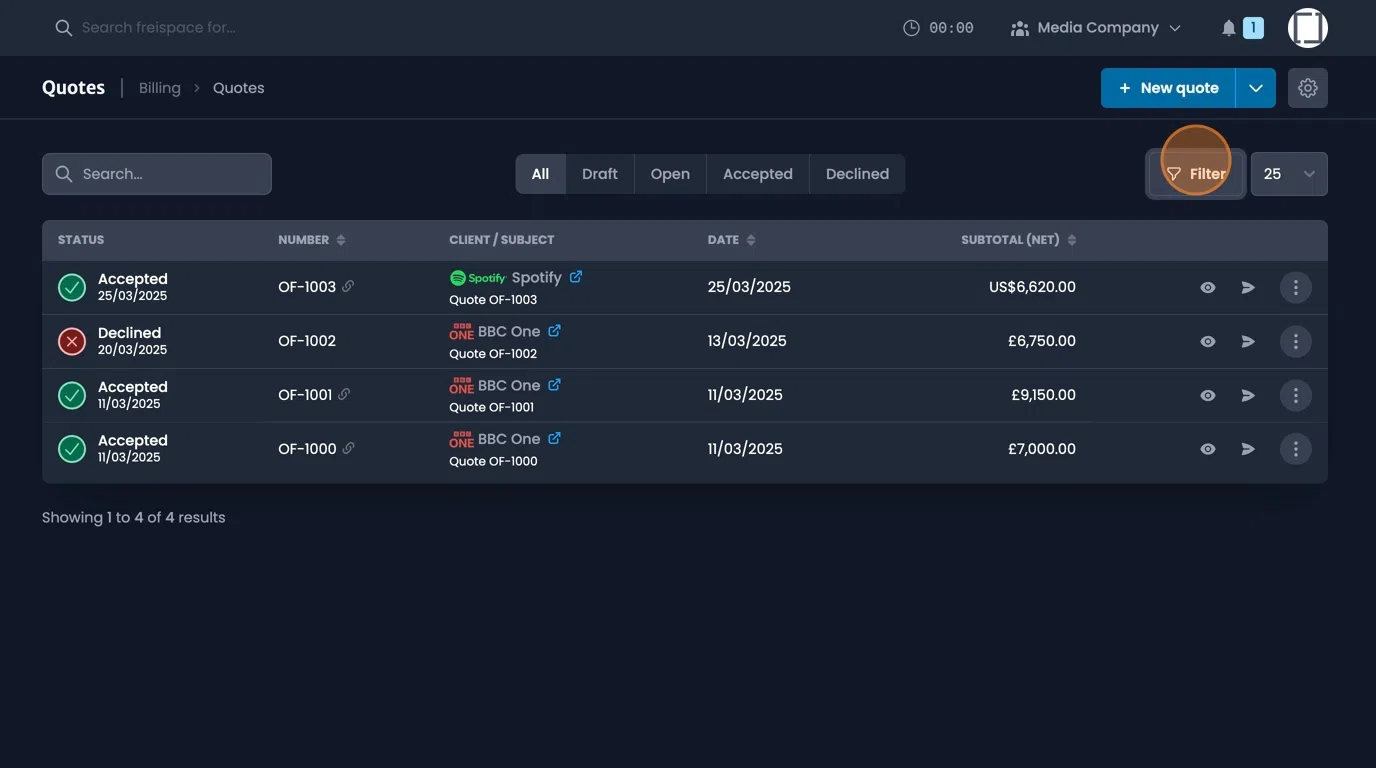Screen dimensions: 1376x768
Task: Expand the results-per-page 25 dropdown
Action: [x=1289, y=173]
